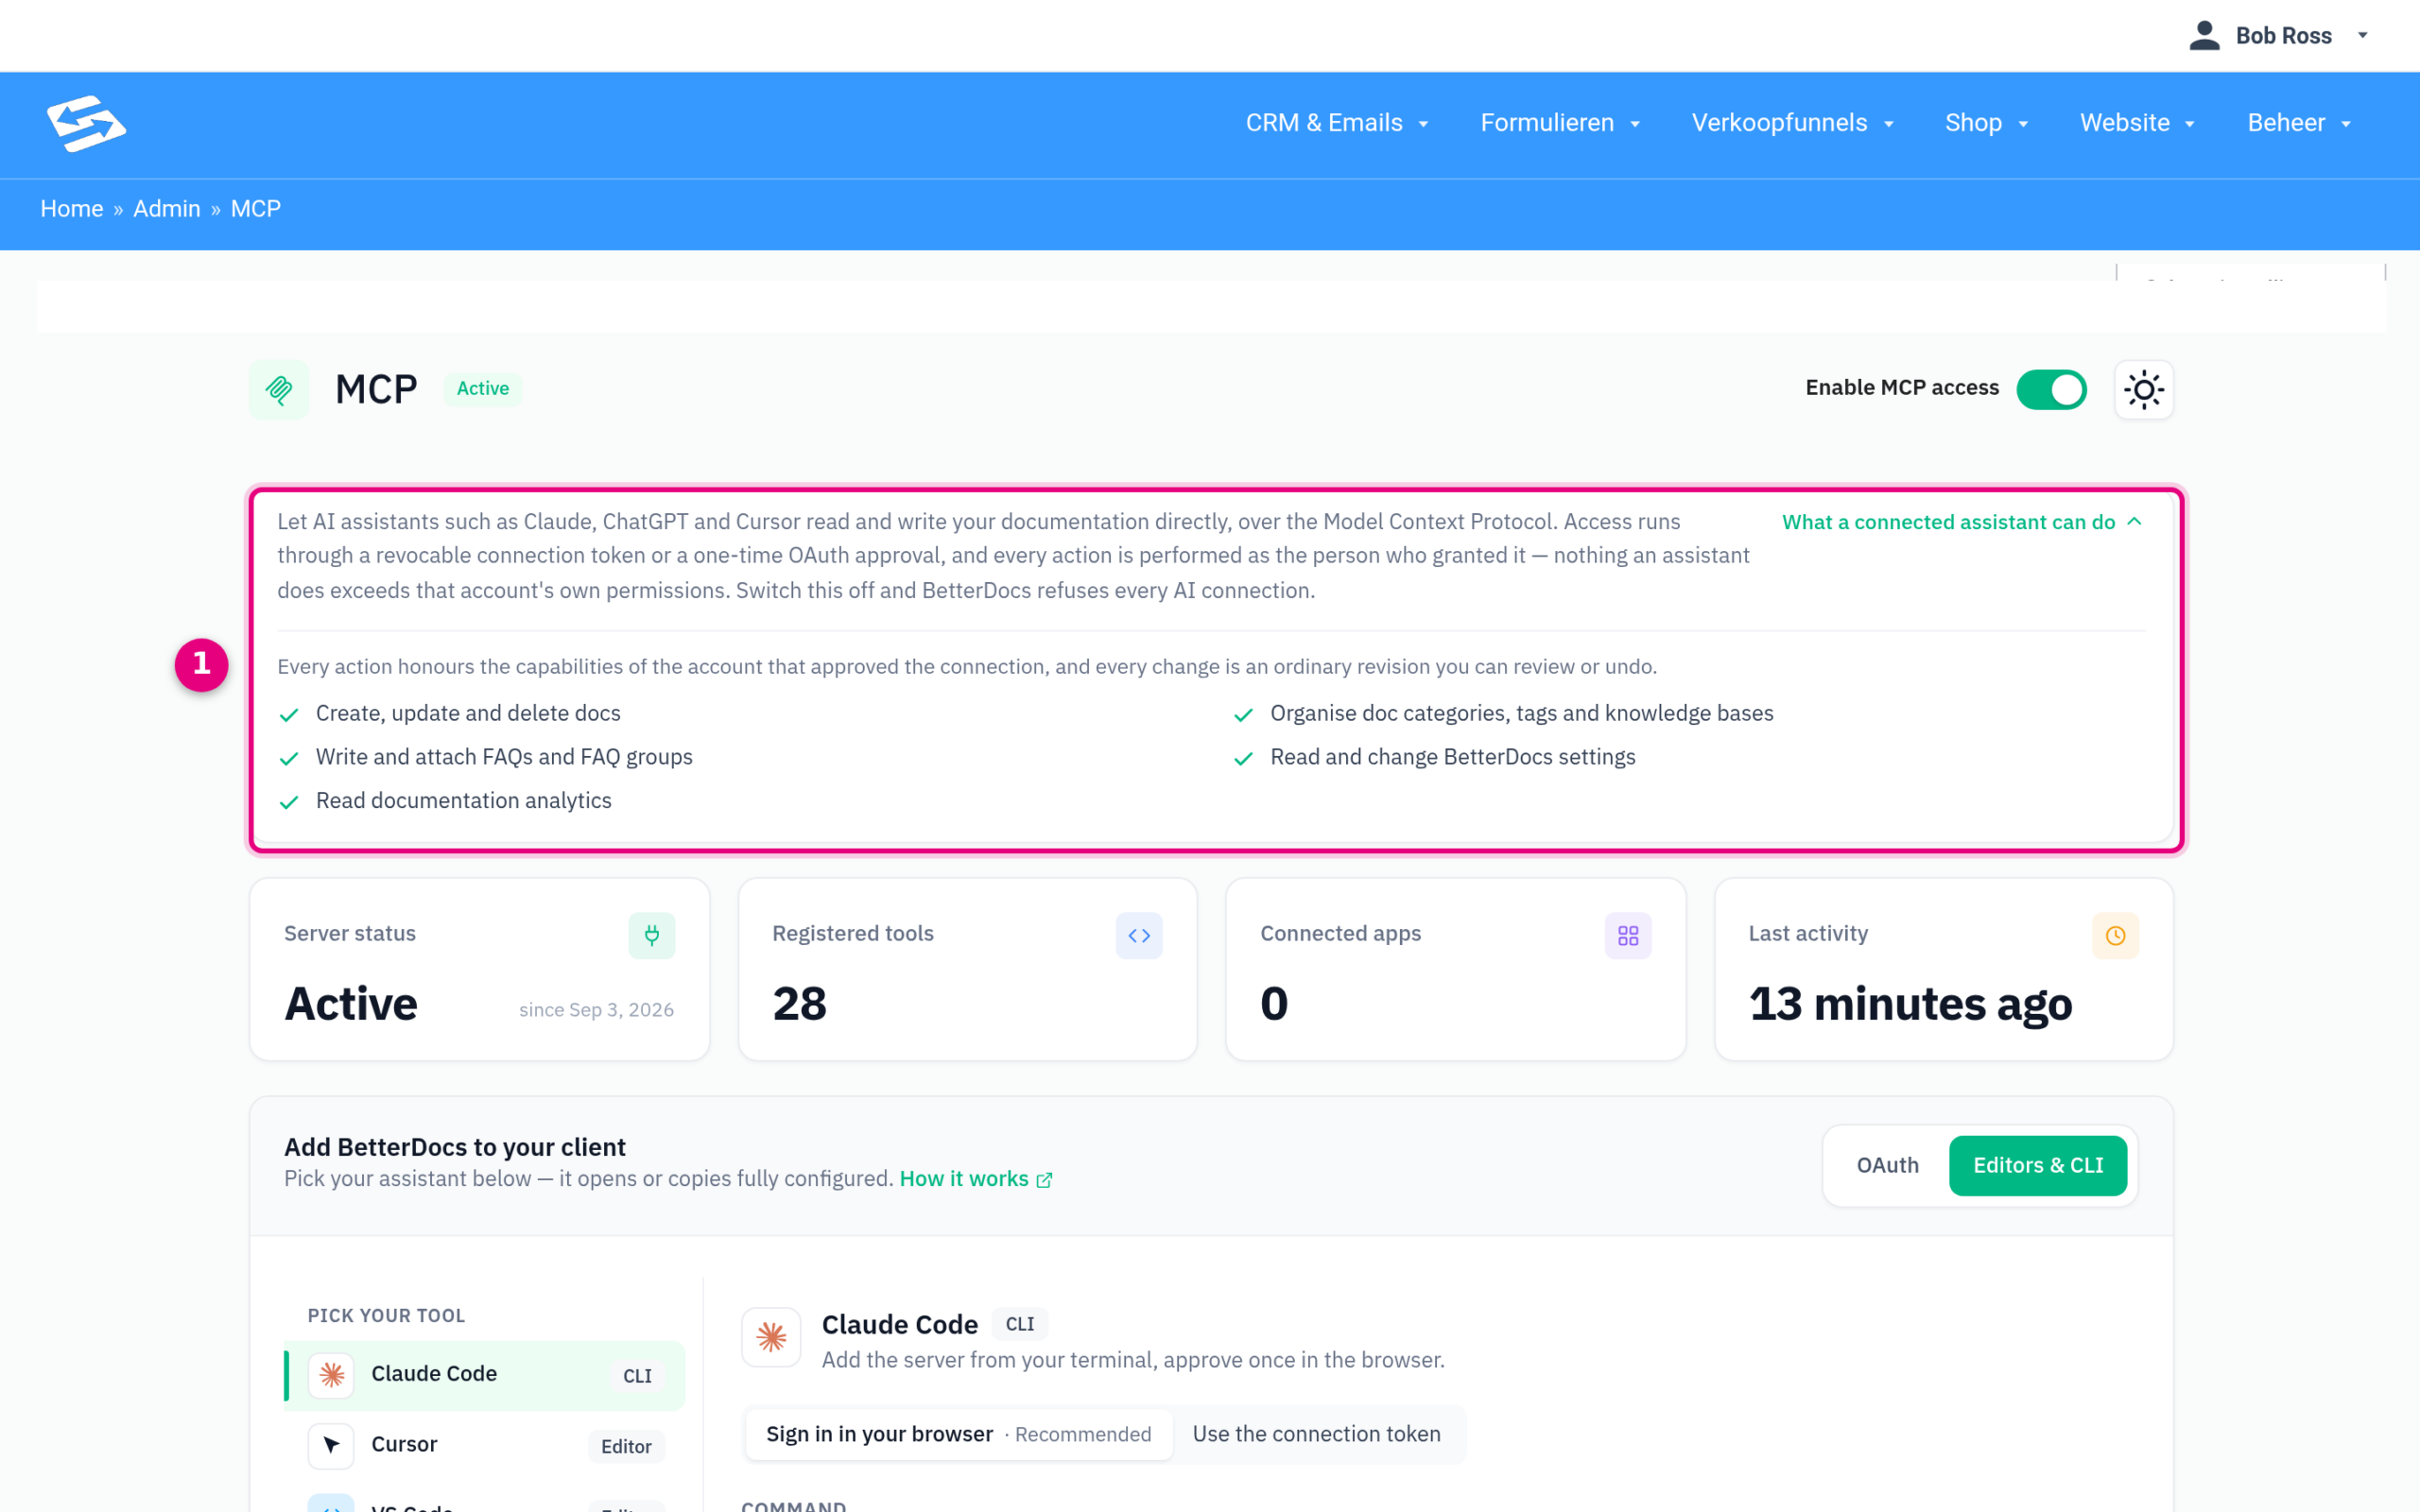
Task: Click the PICK YOUR TOOL label
Action: point(386,1316)
